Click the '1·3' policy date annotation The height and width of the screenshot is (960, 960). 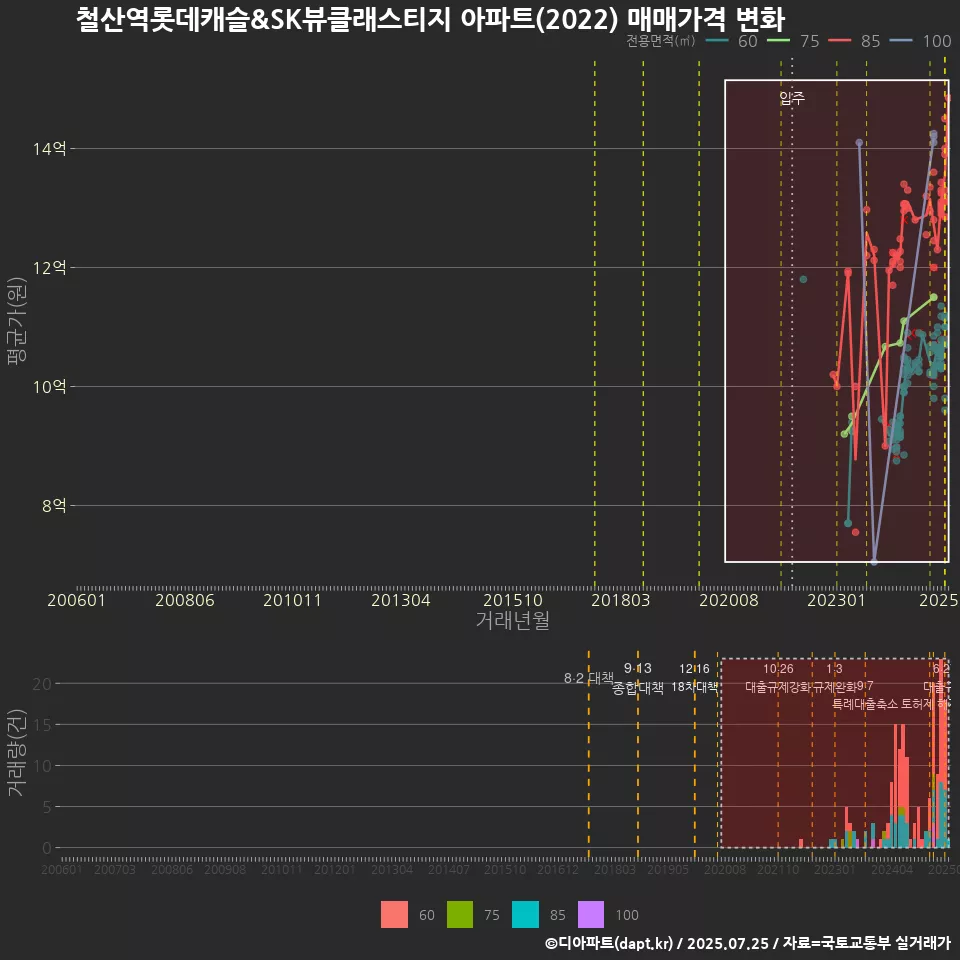[x=834, y=669]
